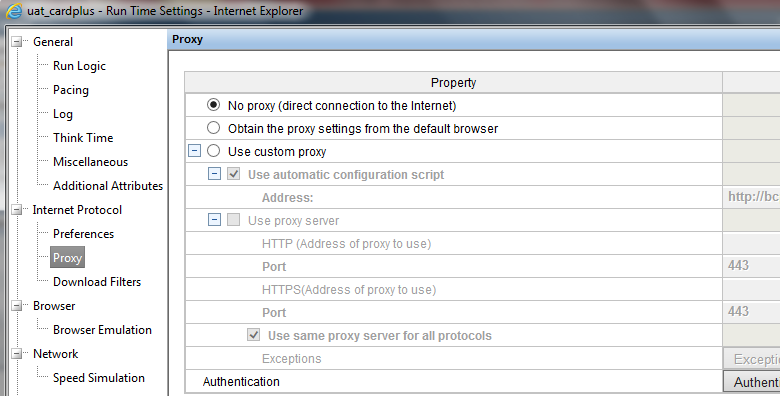Collapse the Browser tree node

coord(17,306)
